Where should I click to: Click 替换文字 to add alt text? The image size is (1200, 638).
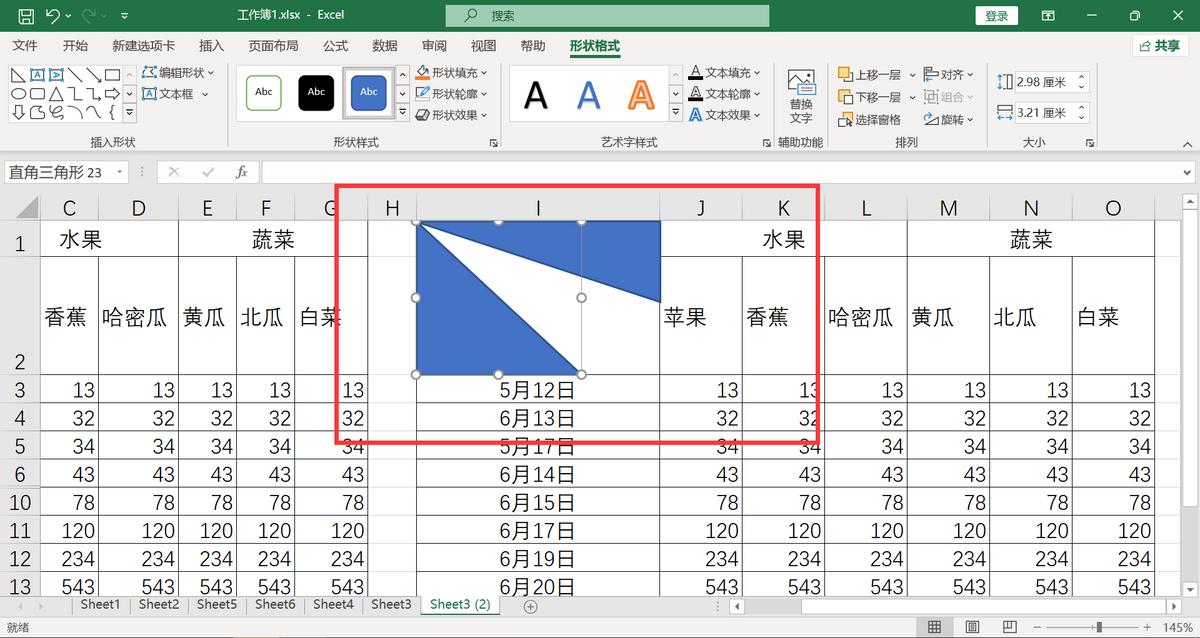click(x=801, y=92)
